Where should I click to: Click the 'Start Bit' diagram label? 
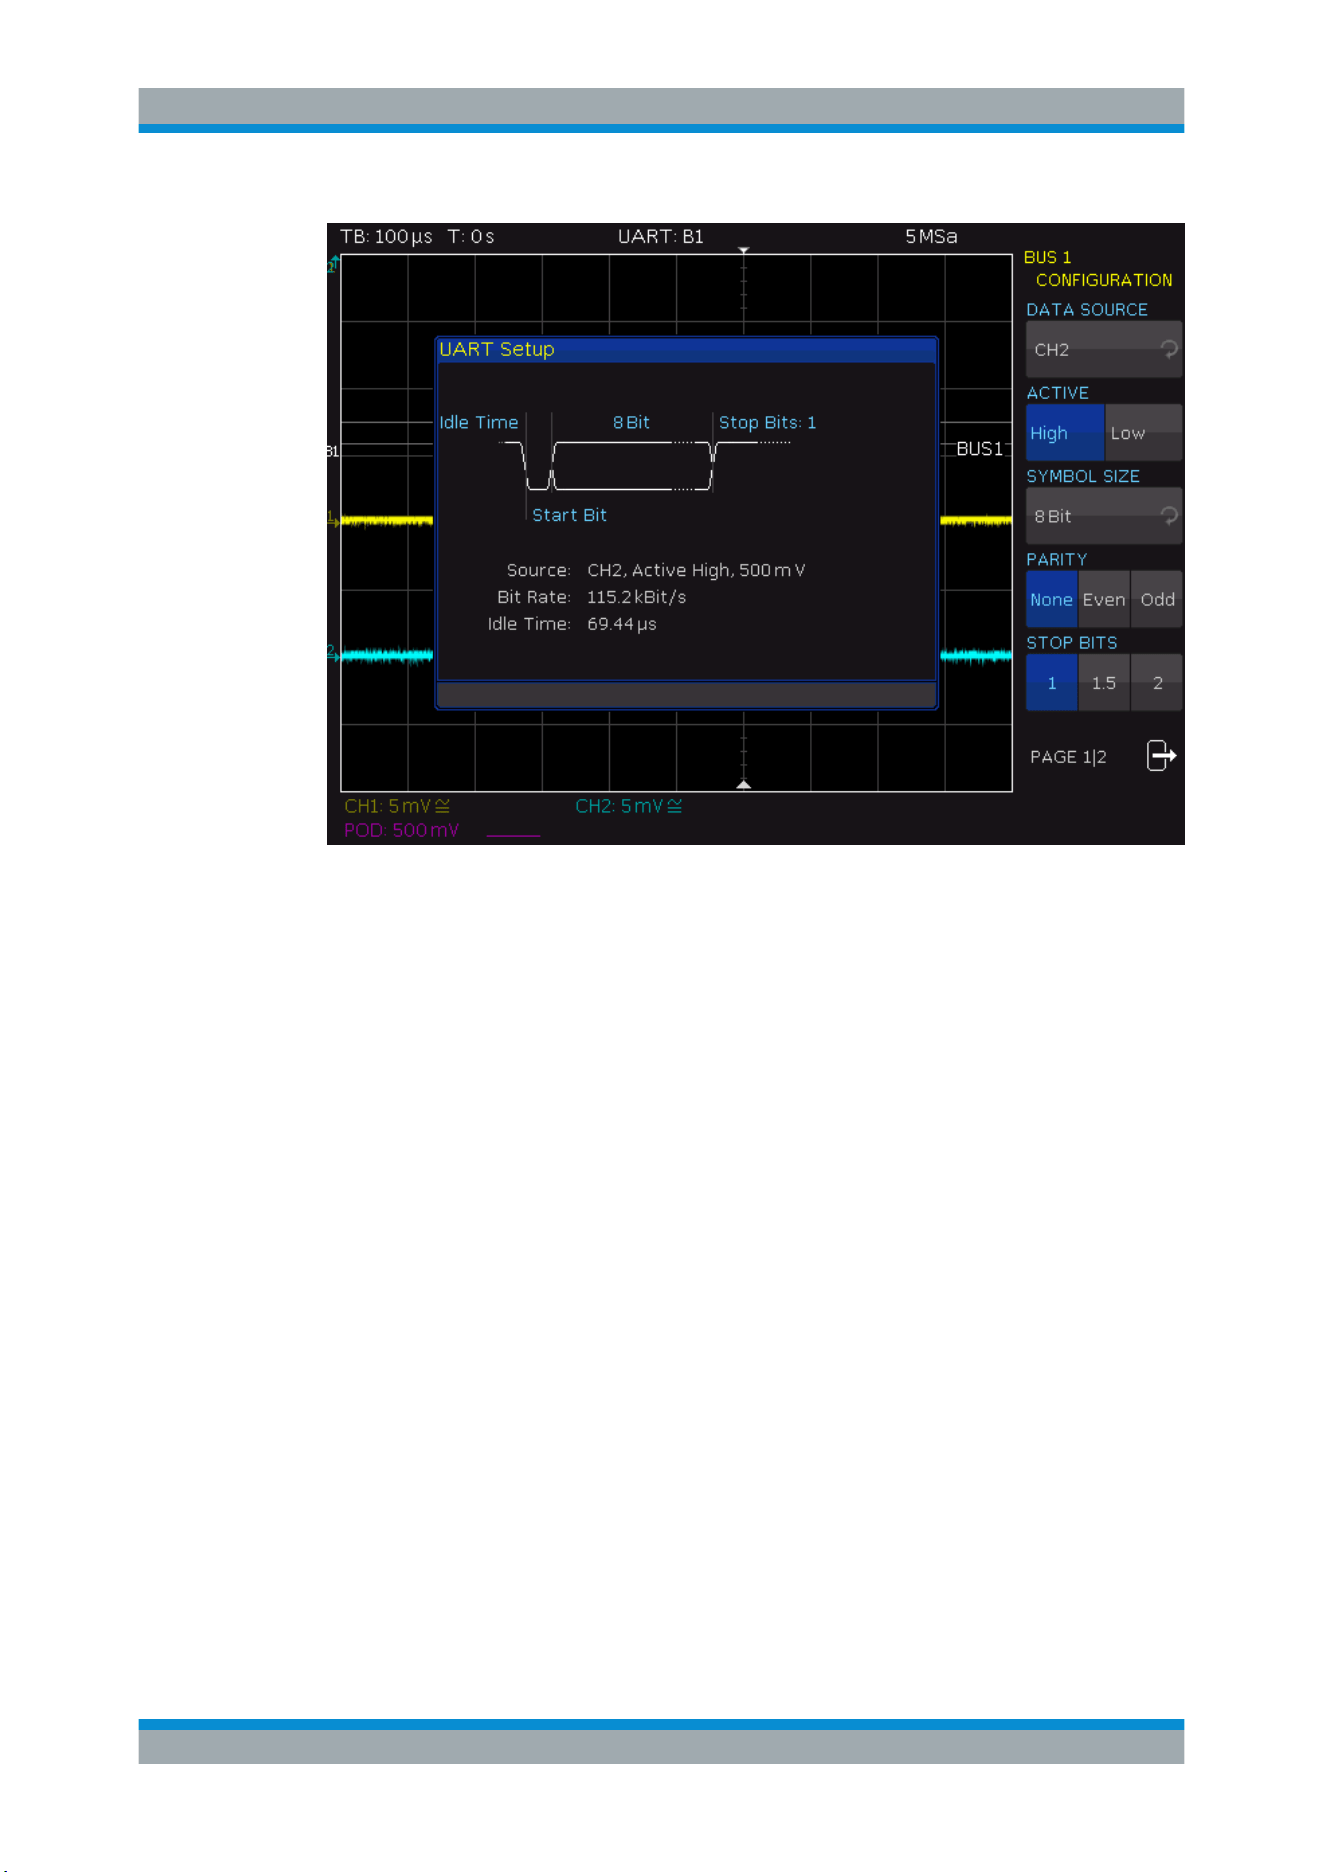click(x=569, y=515)
